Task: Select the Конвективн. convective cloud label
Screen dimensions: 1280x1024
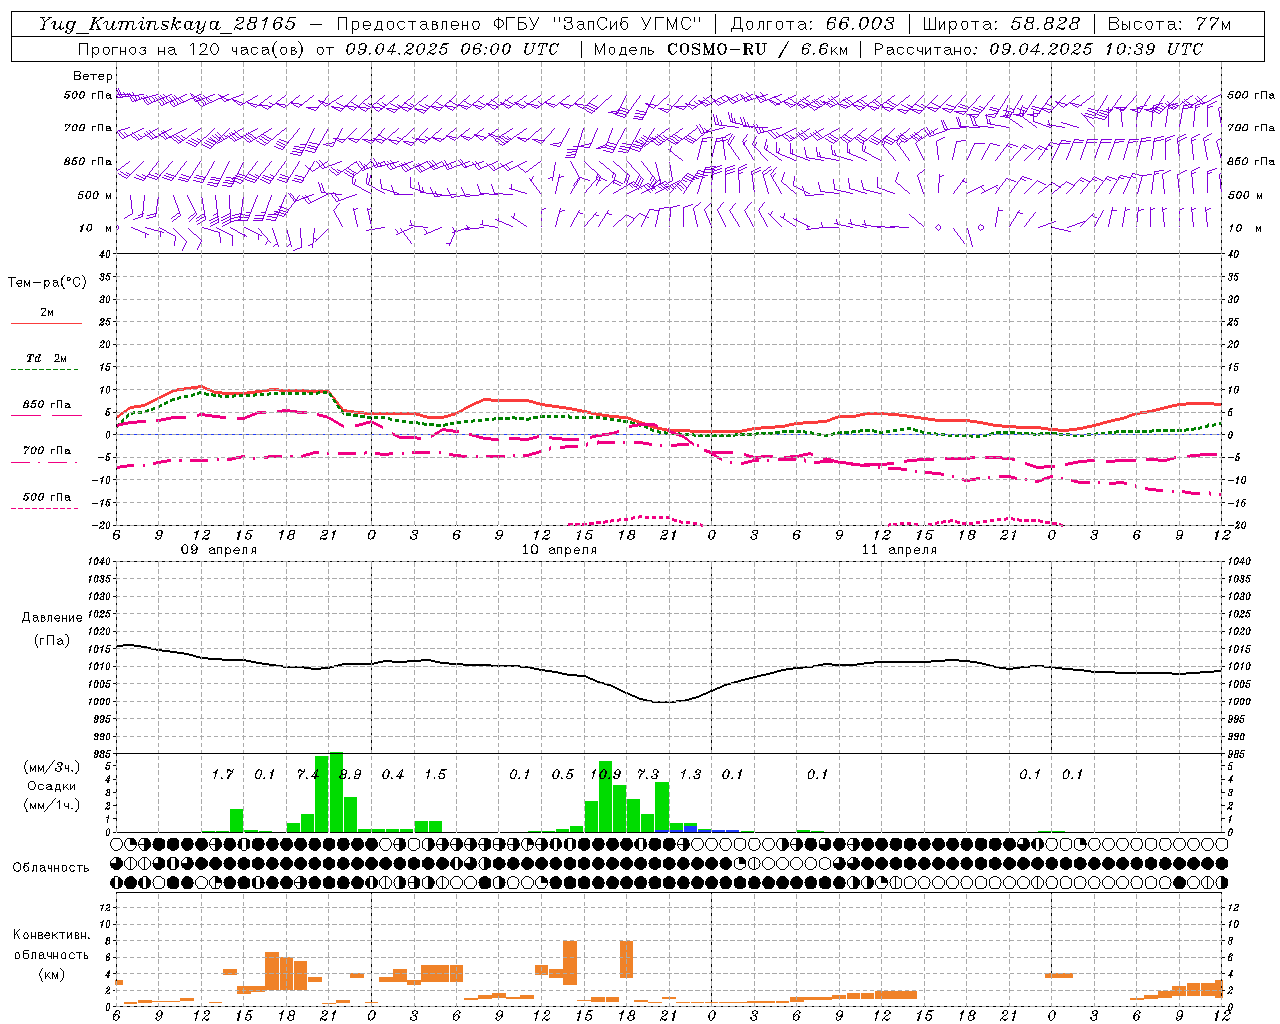Action: pos(52,934)
